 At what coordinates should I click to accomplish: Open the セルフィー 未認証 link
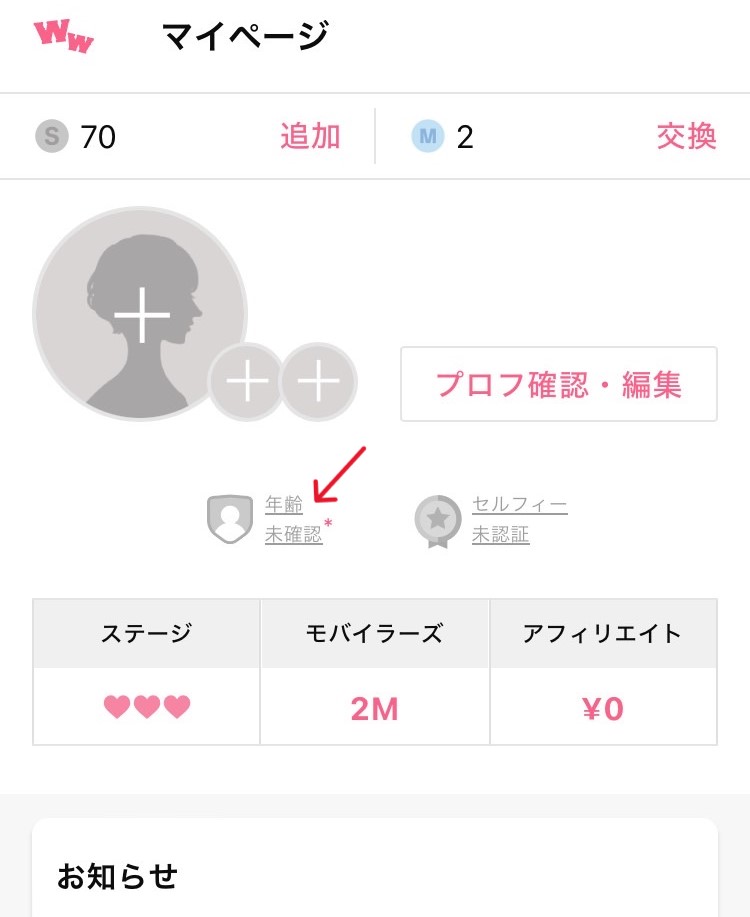tap(519, 520)
